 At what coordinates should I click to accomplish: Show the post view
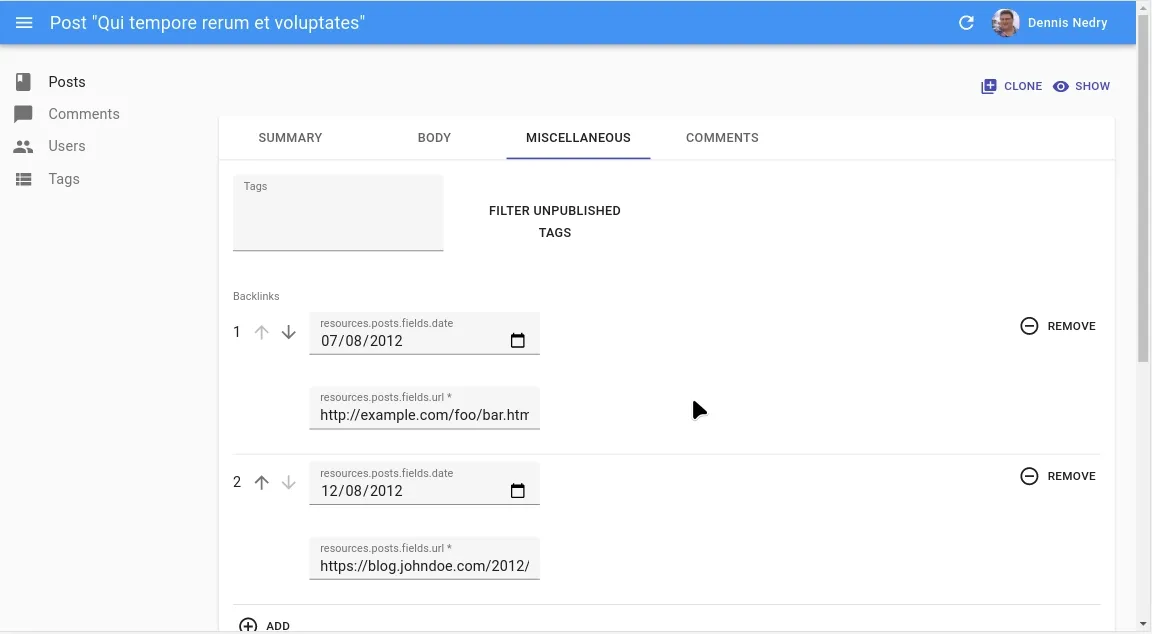[x=1081, y=86]
